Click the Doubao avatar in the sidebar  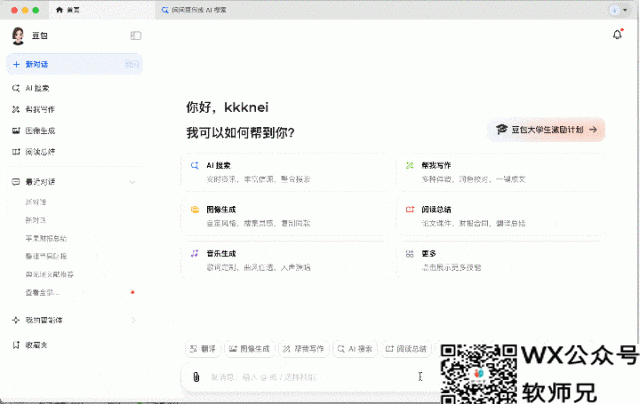pos(18,36)
